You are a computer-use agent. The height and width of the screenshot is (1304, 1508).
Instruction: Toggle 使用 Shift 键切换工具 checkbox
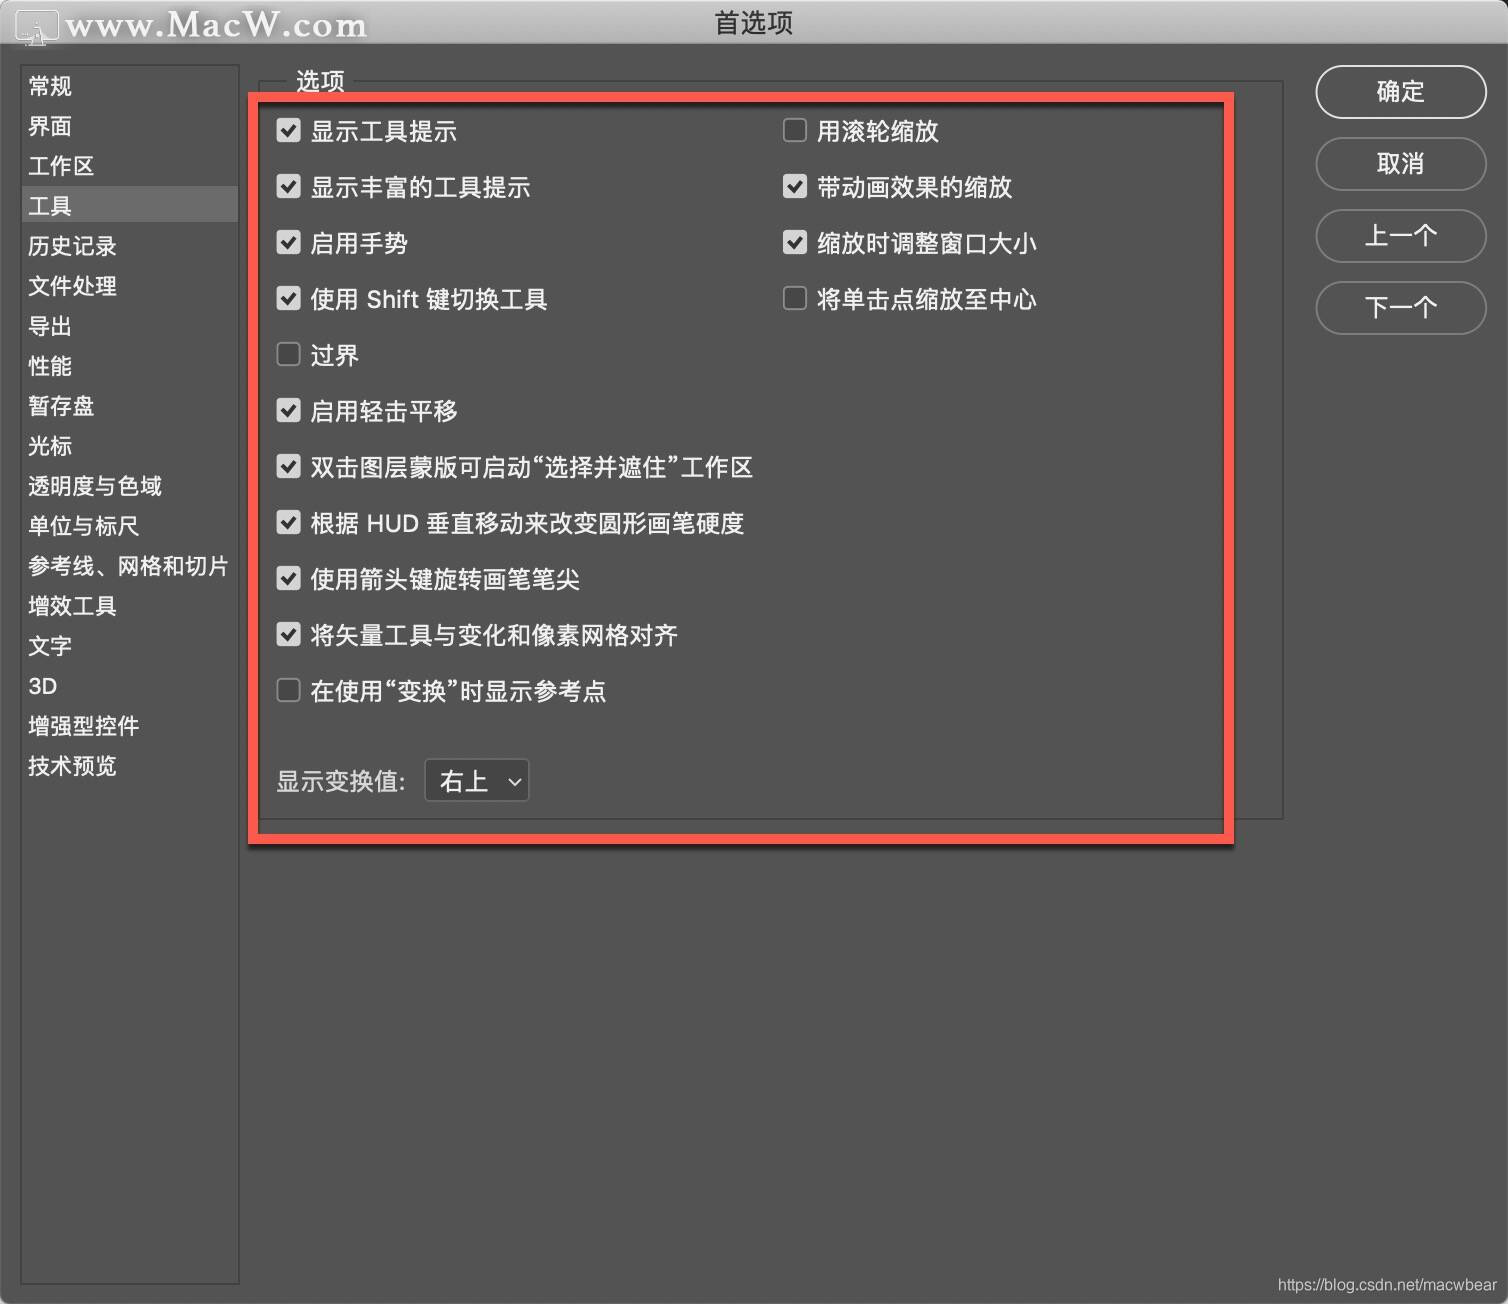[x=289, y=299]
